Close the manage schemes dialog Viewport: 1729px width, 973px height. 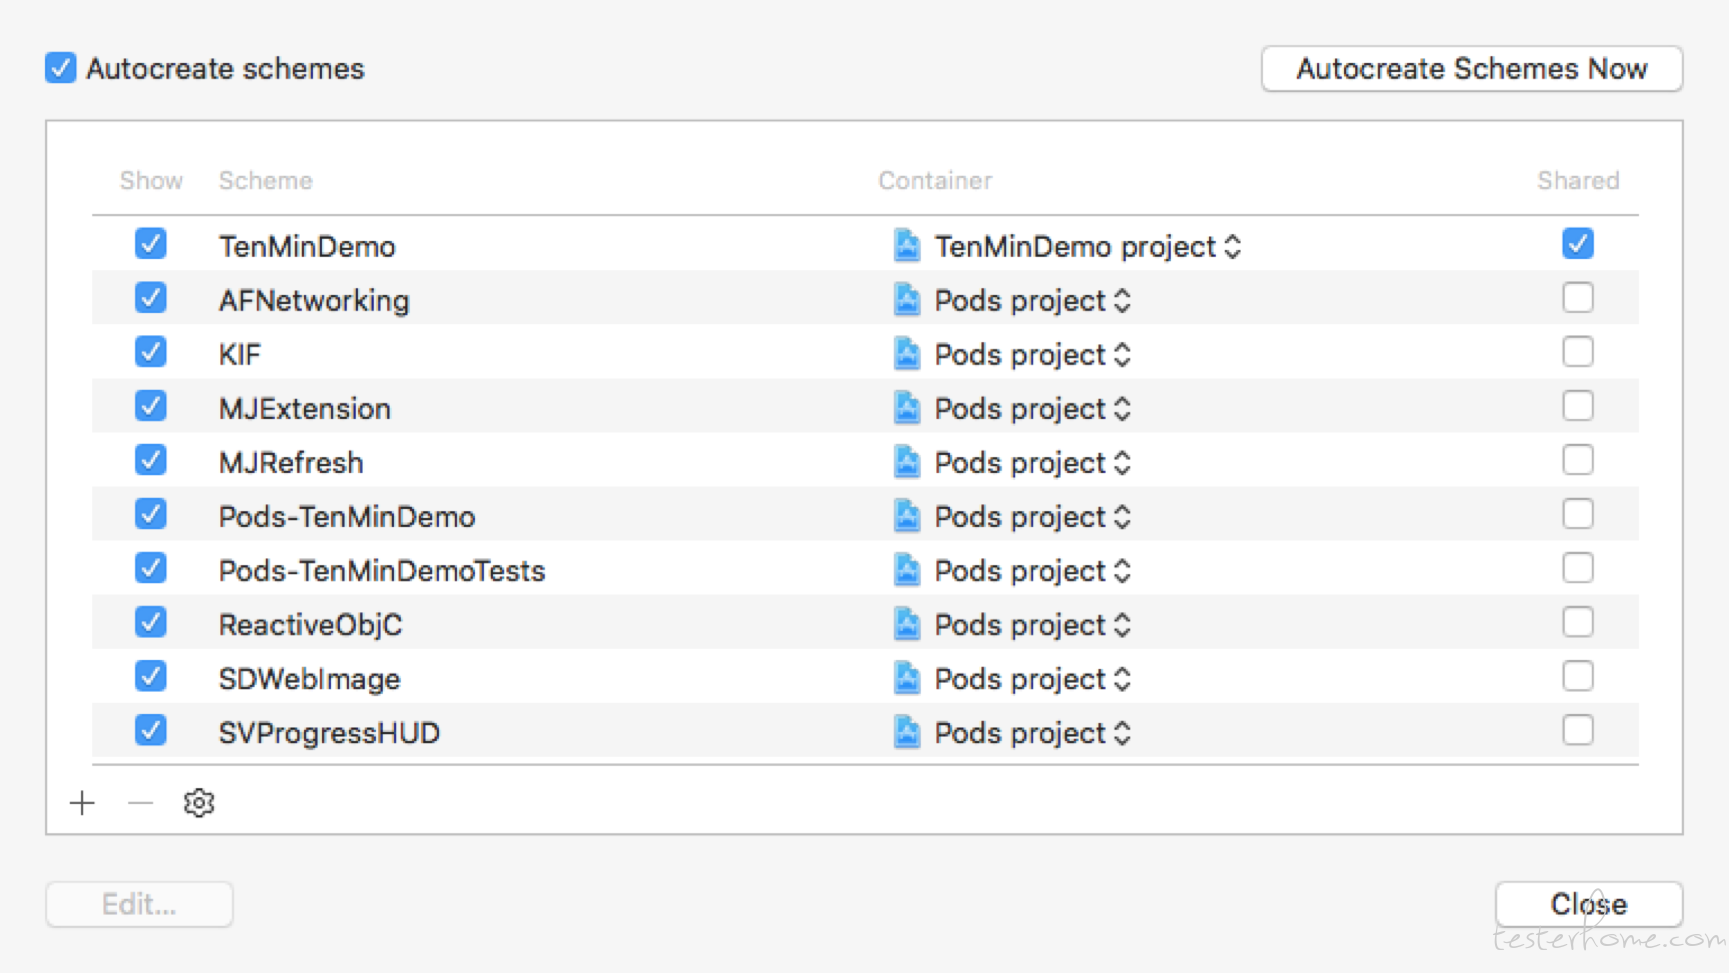click(1588, 904)
